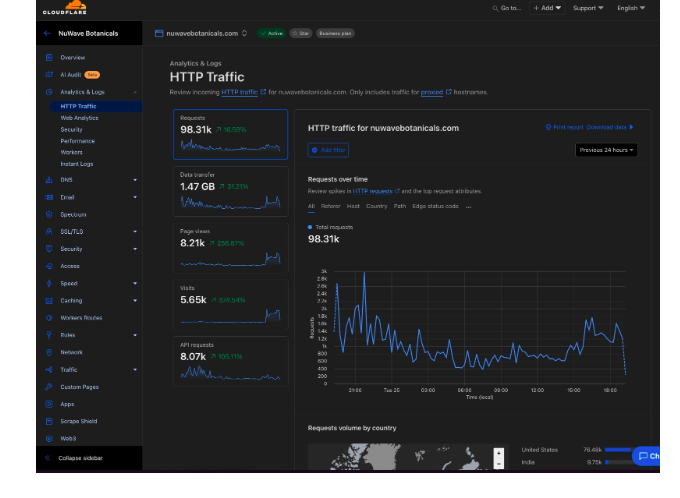Screen dimensions: 680x498
Task: Click the Star button
Action: pyautogui.click(x=301, y=33)
